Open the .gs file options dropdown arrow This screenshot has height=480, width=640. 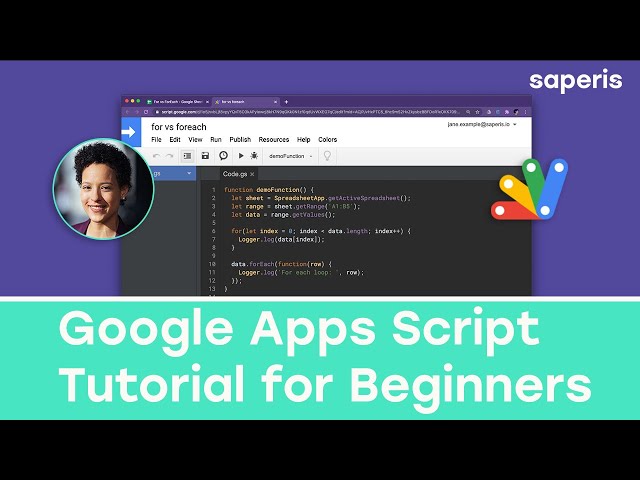point(189,173)
